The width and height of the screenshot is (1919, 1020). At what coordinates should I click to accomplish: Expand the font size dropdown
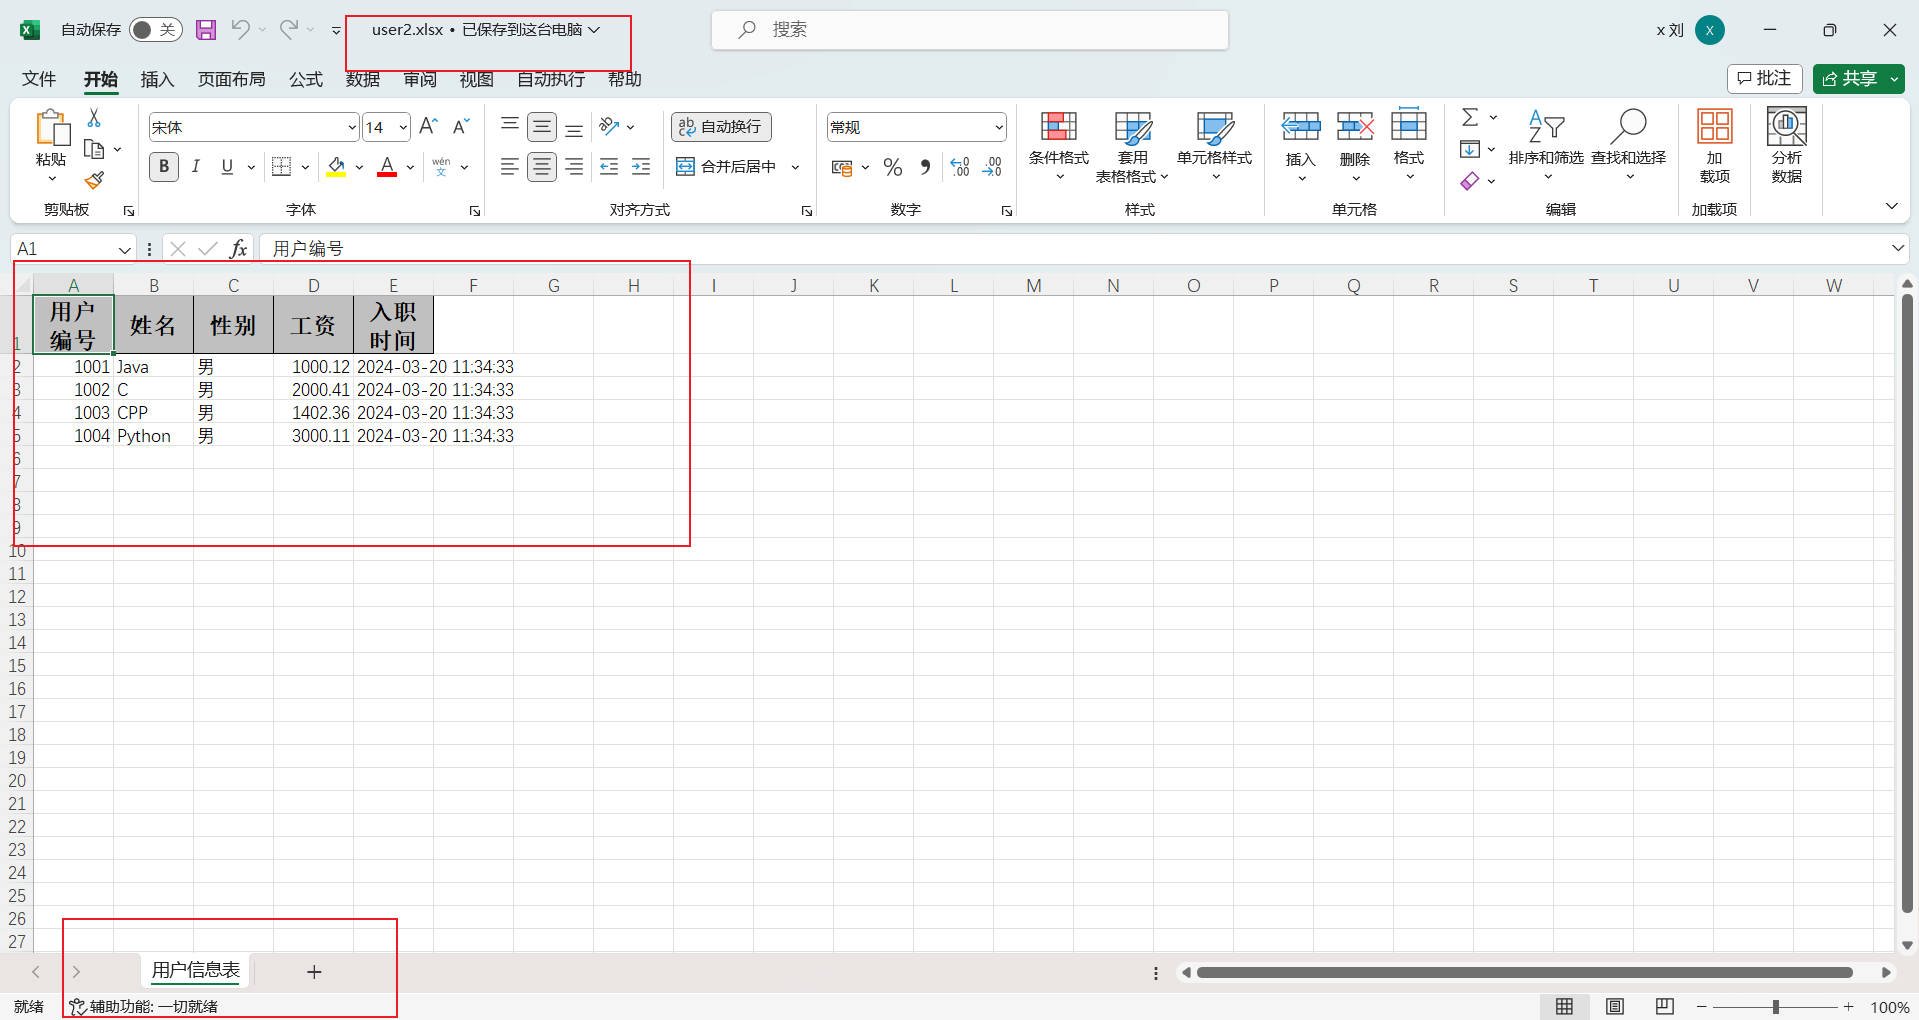pyautogui.click(x=403, y=128)
